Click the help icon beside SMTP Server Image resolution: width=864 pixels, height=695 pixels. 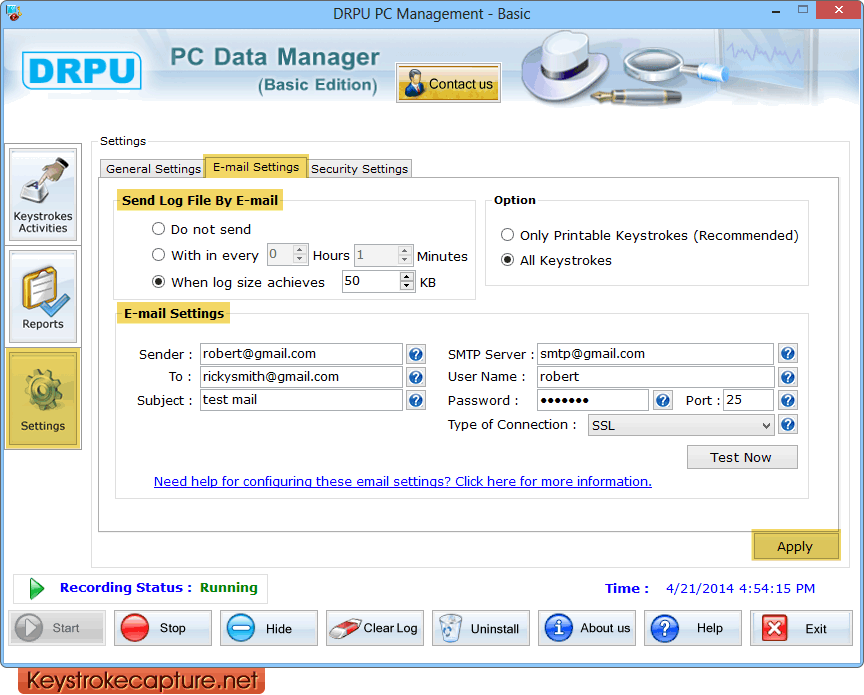pos(788,354)
